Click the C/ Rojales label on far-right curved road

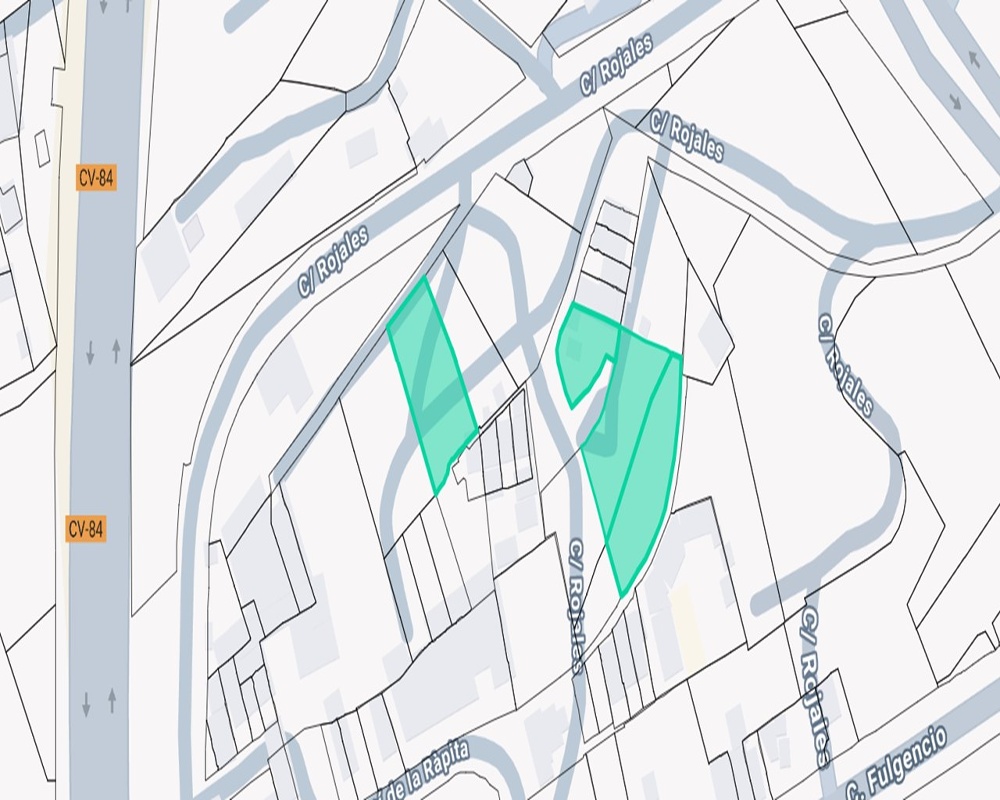844,366
